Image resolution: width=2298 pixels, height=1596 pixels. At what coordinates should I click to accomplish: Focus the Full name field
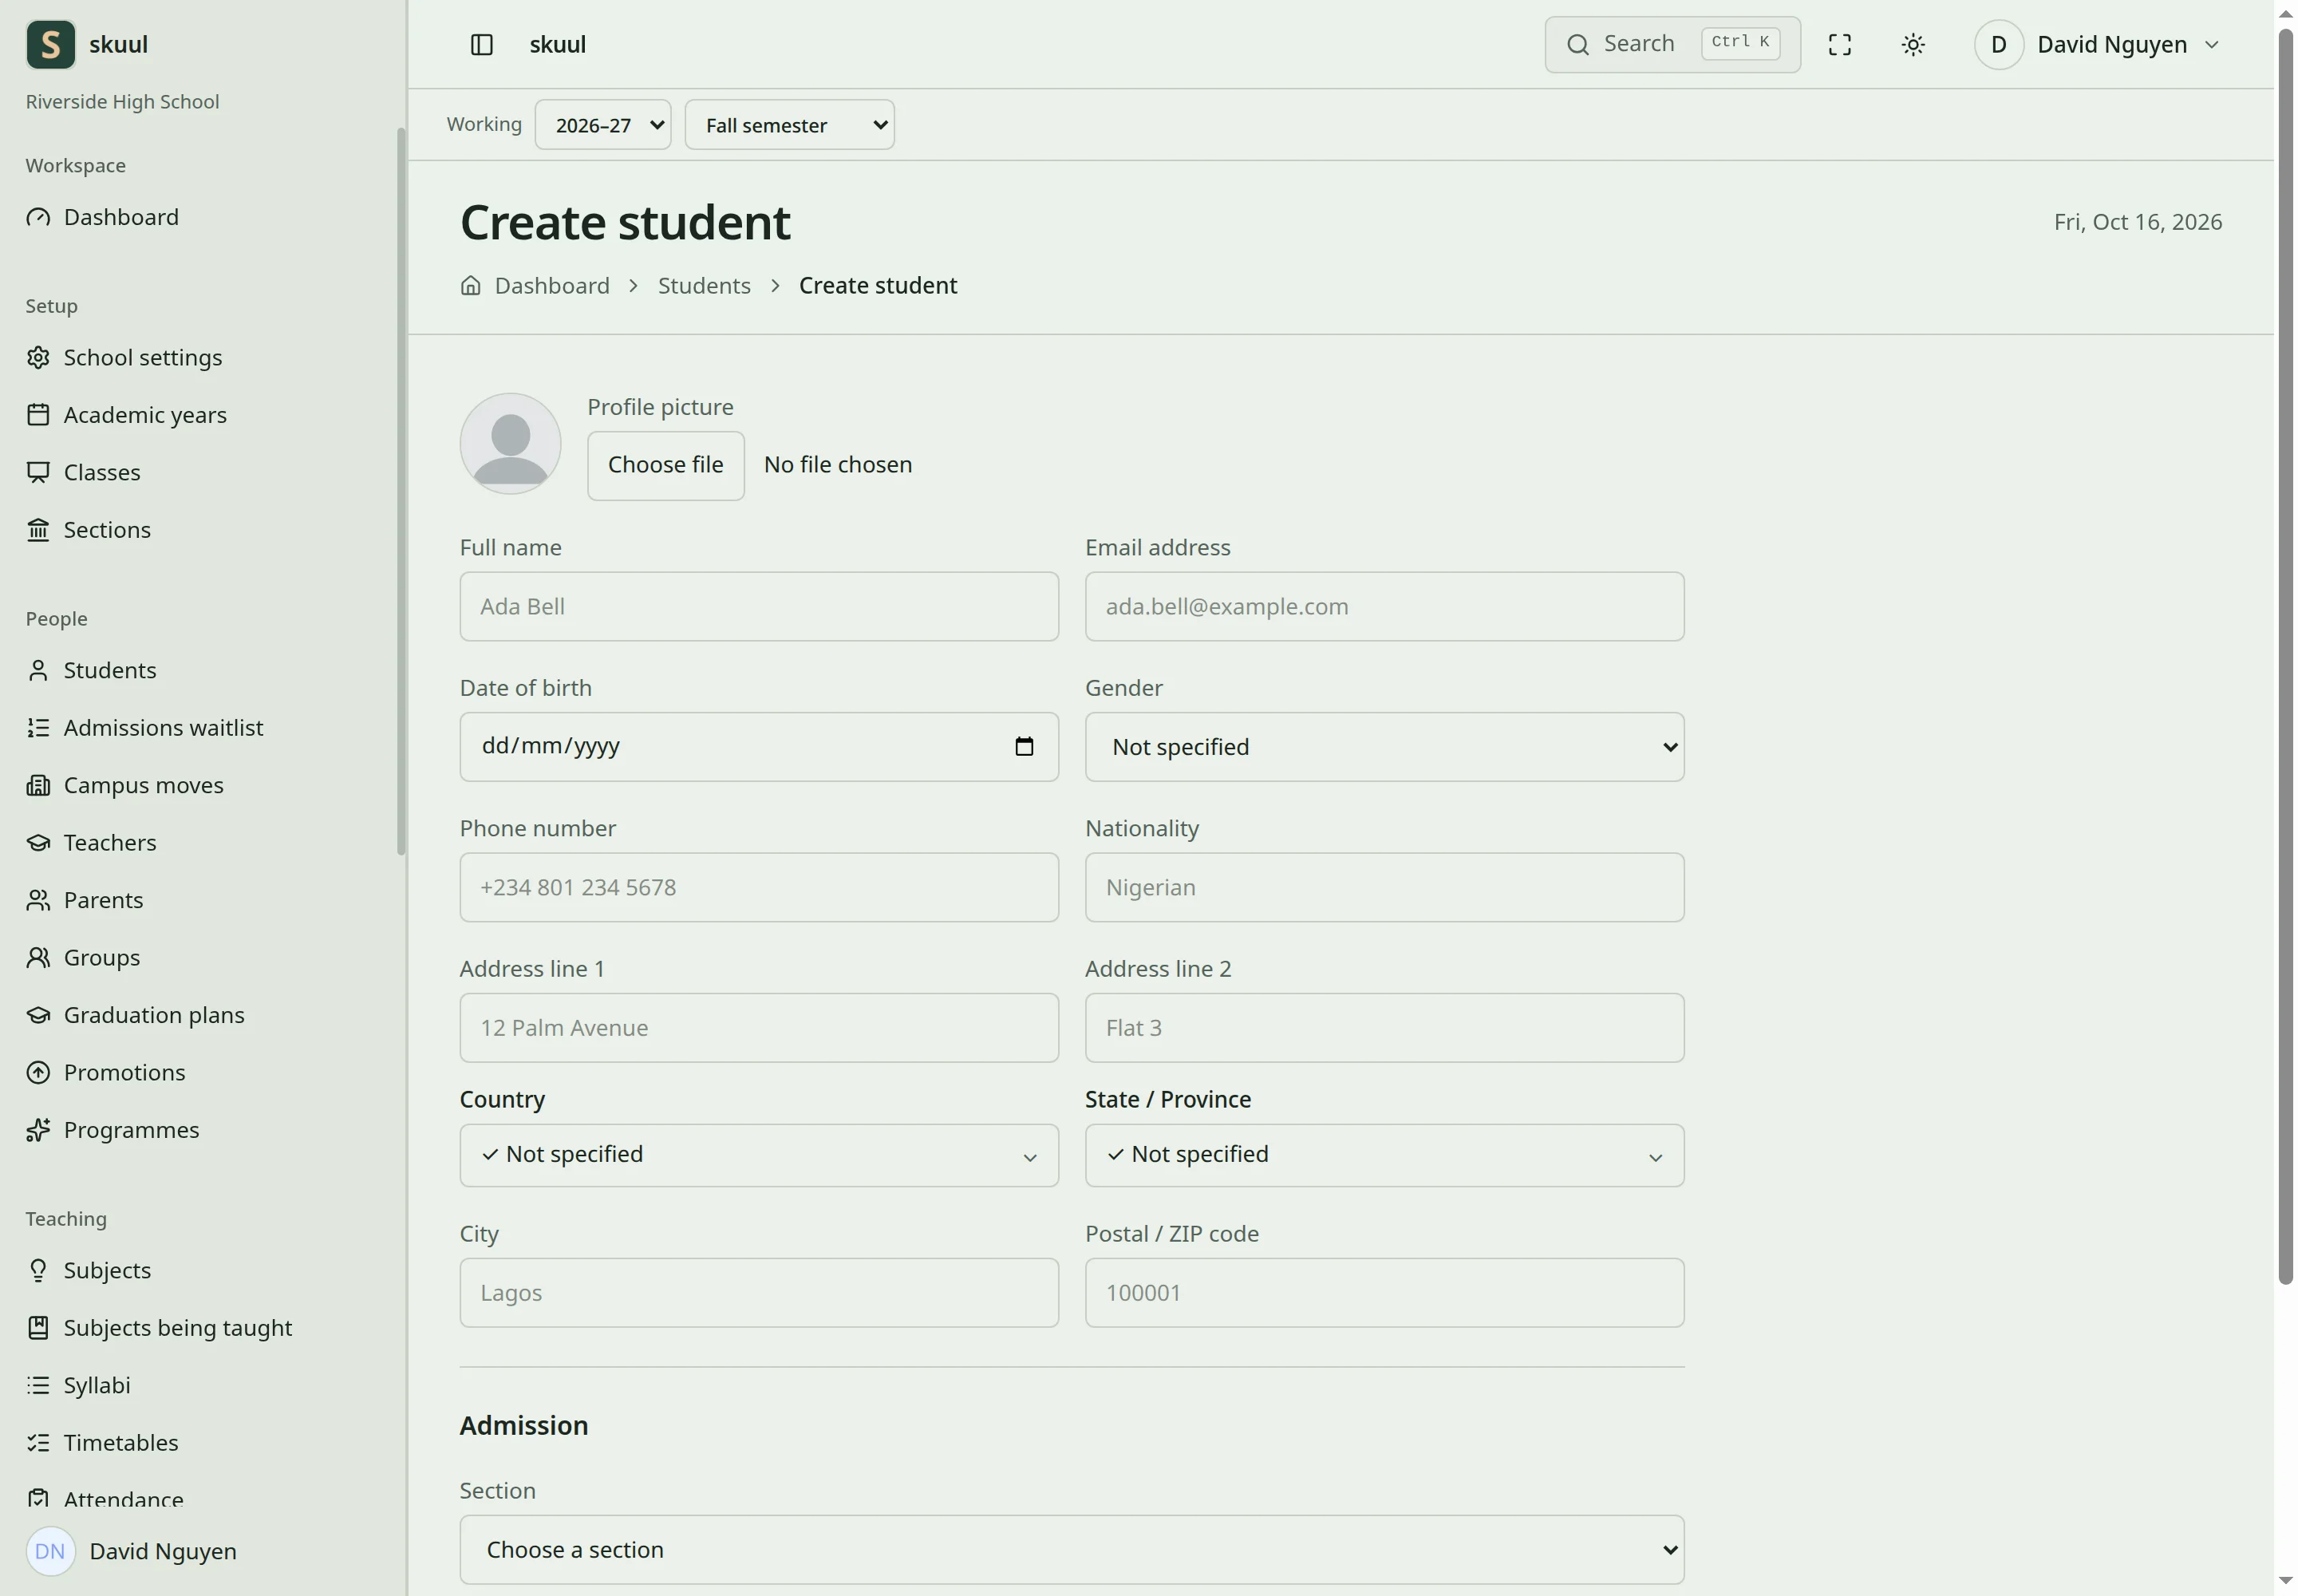click(759, 606)
